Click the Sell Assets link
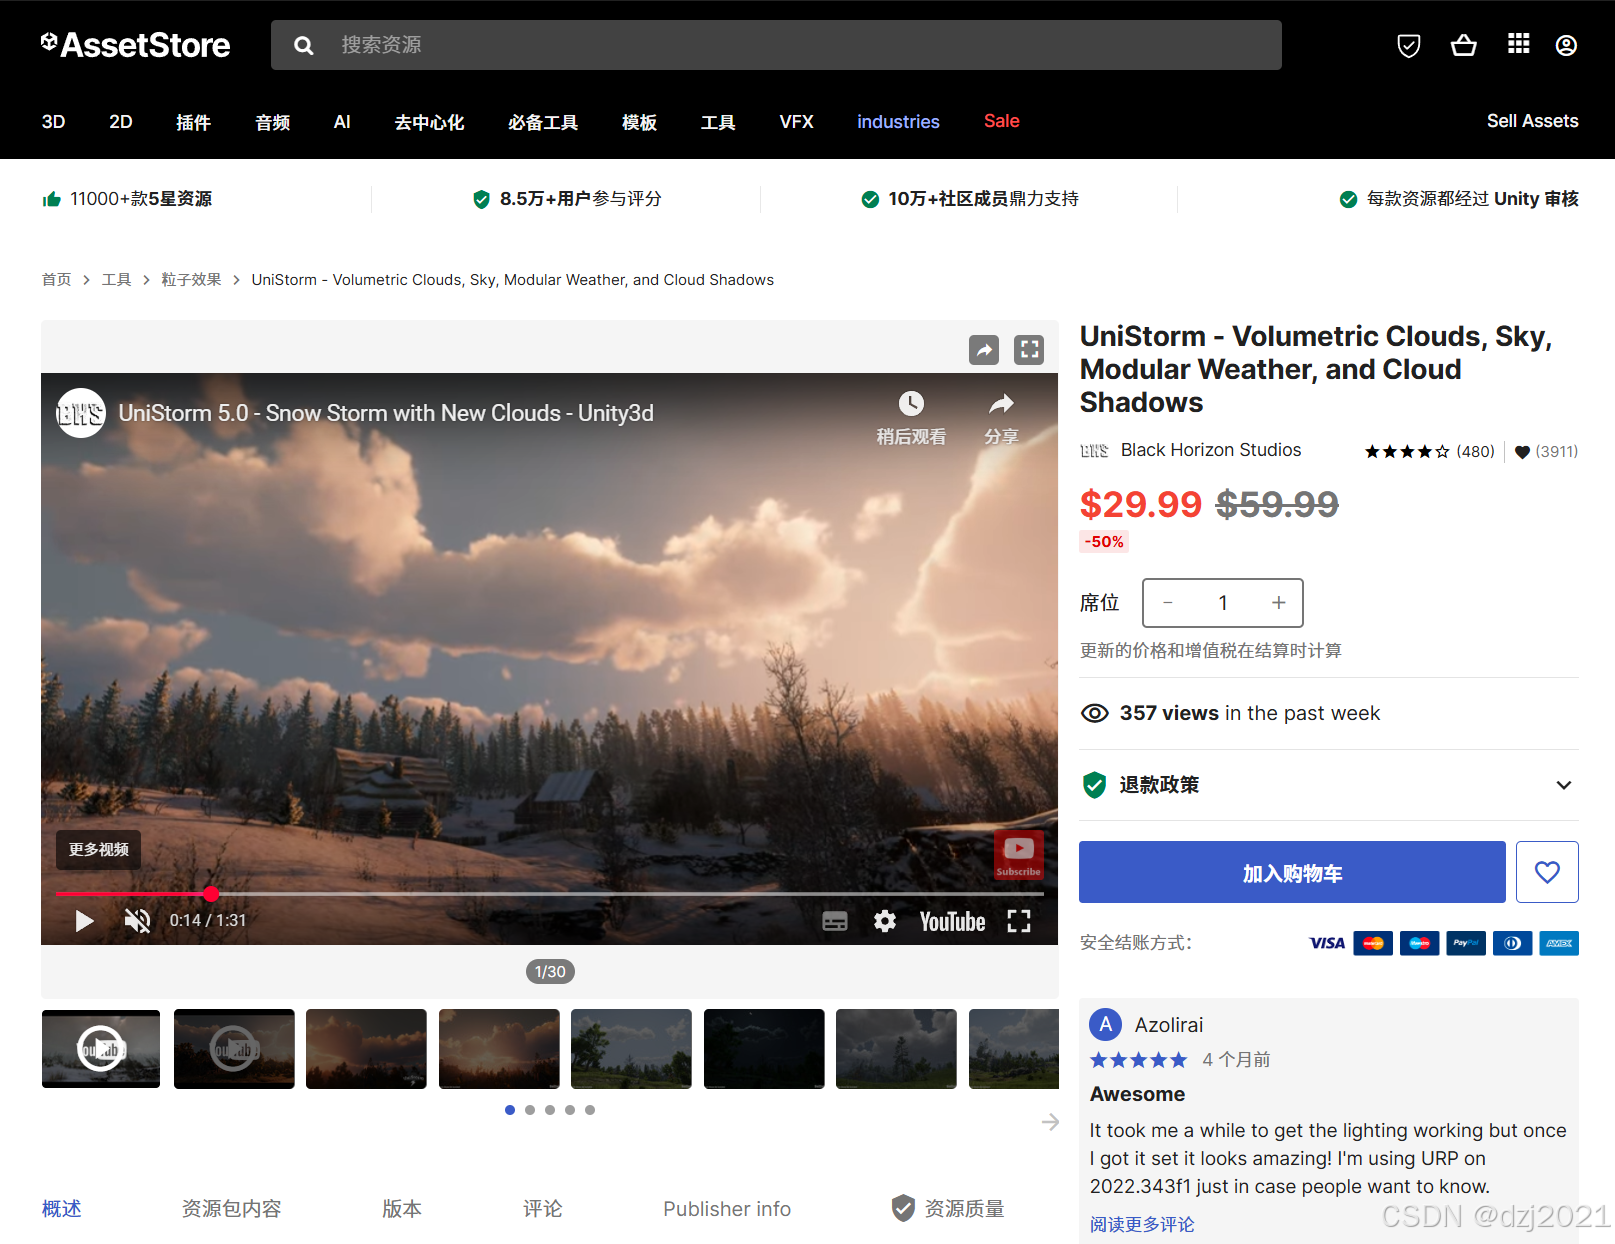The height and width of the screenshot is (1244, 1615). coord(1532,121)
